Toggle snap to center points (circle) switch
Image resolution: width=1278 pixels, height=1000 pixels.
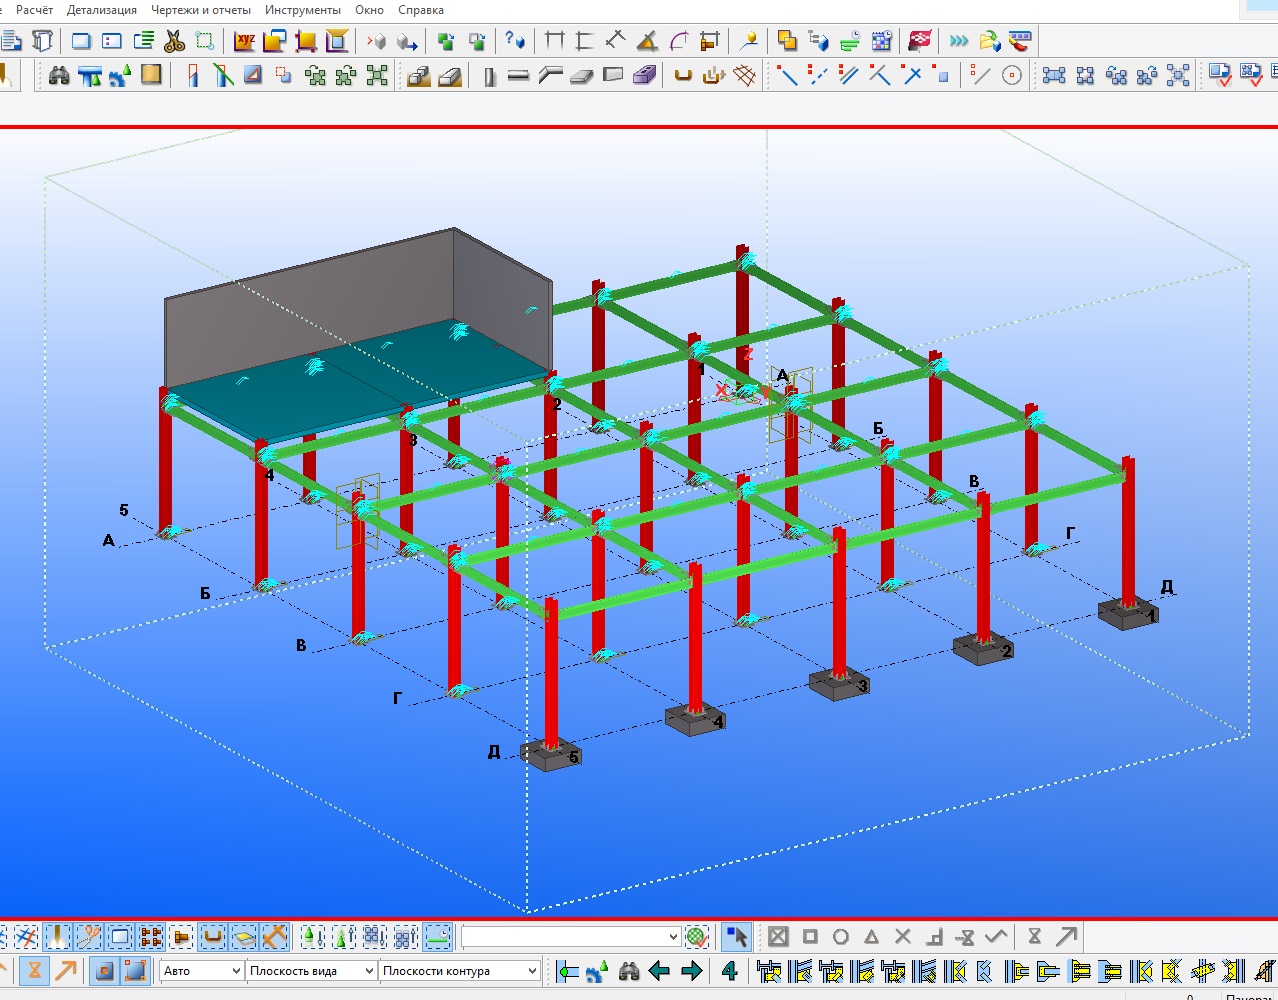pos(841,937)
